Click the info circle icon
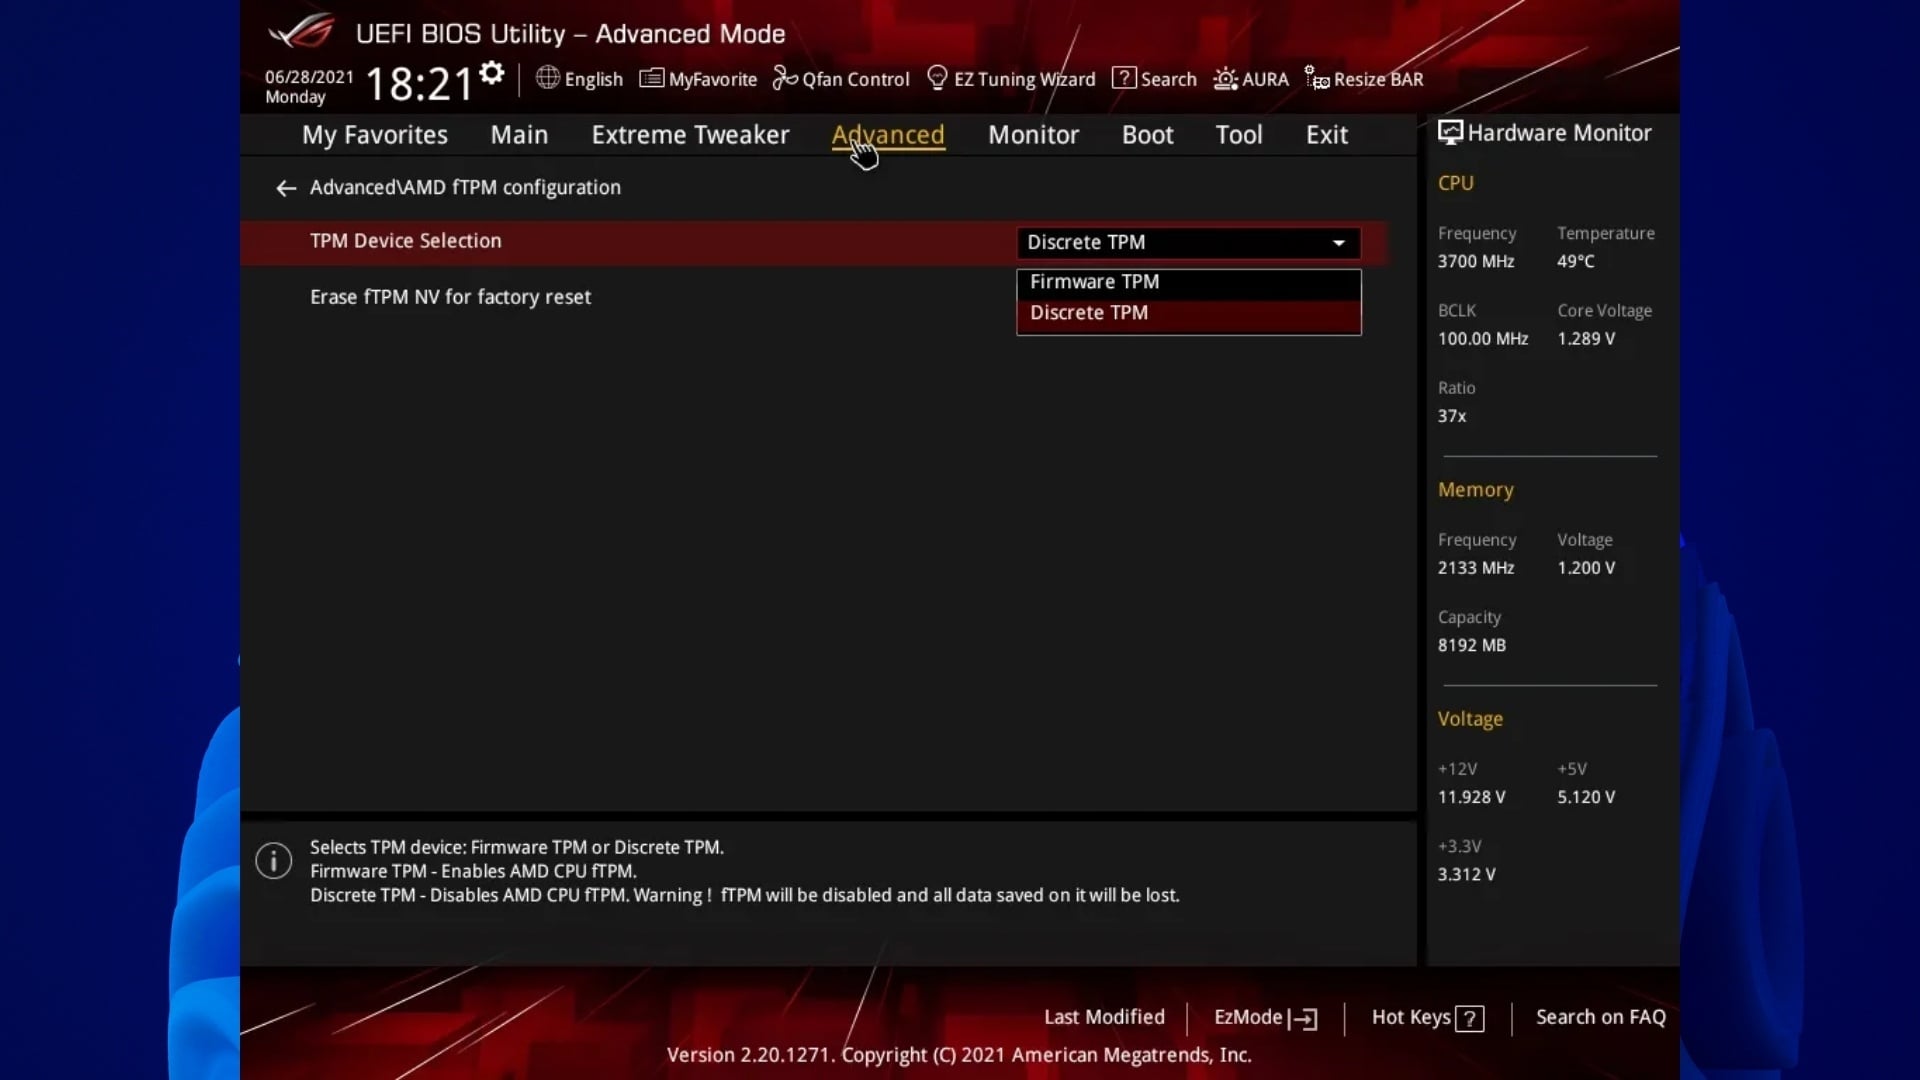Image resolution: width=1920 pixels, height=1080 pixels. point(273,861)
